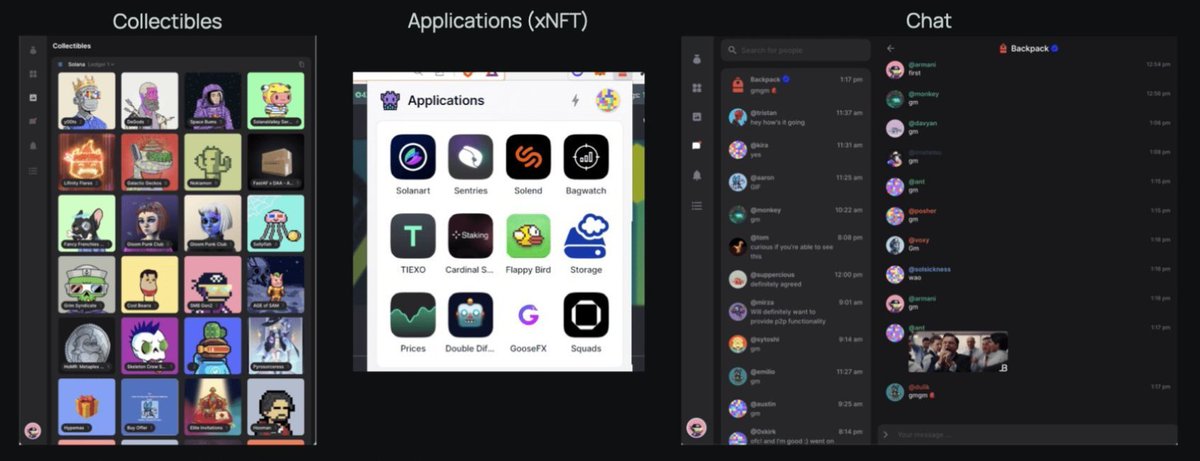Open the Squads app
1200x461 pixels.
pyautogui.click(x=586, y=315)
